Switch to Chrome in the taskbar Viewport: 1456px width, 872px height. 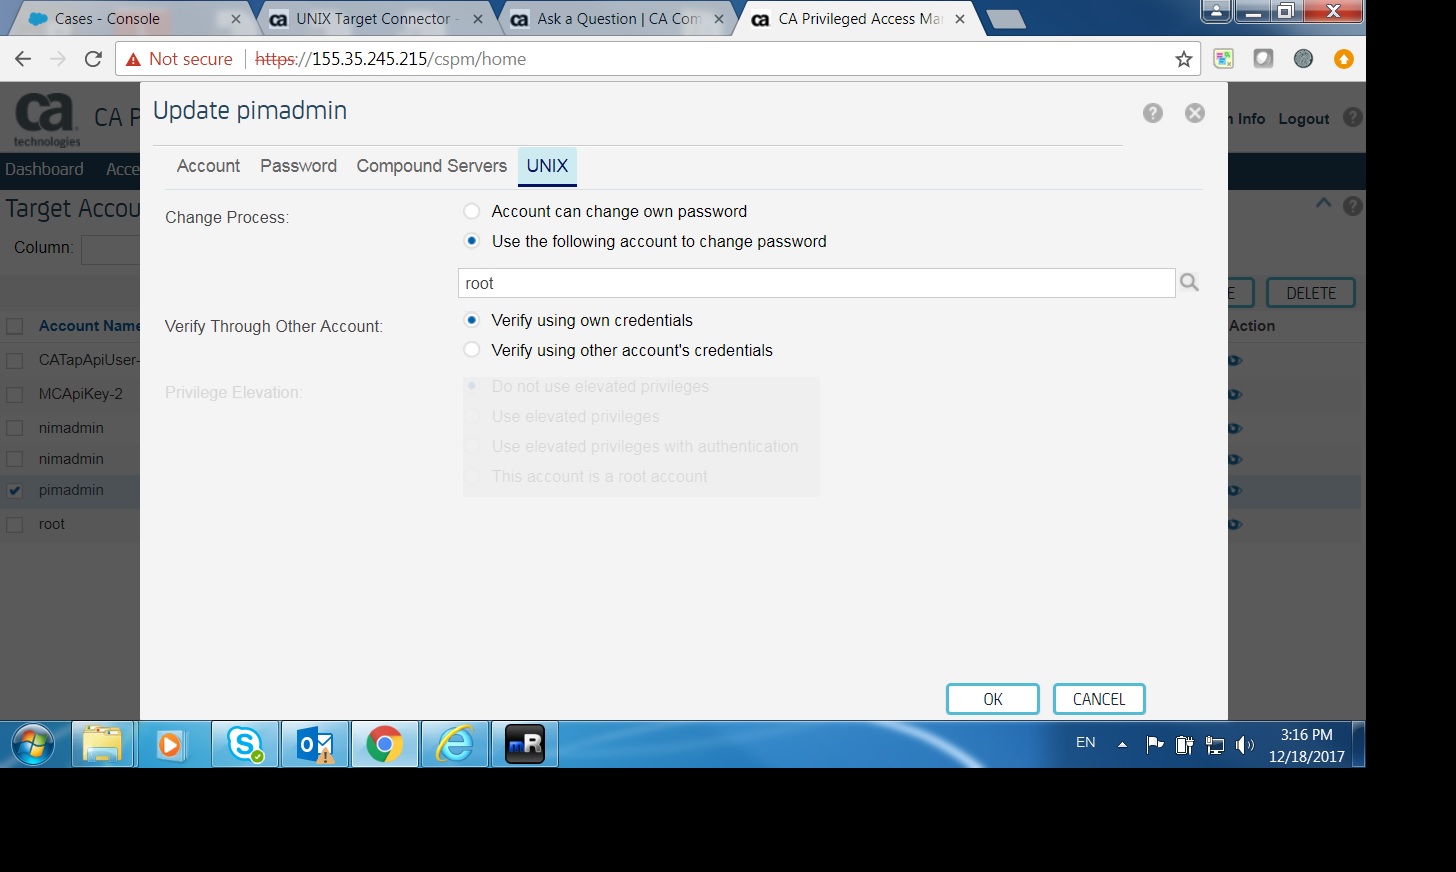pos(384,745)
